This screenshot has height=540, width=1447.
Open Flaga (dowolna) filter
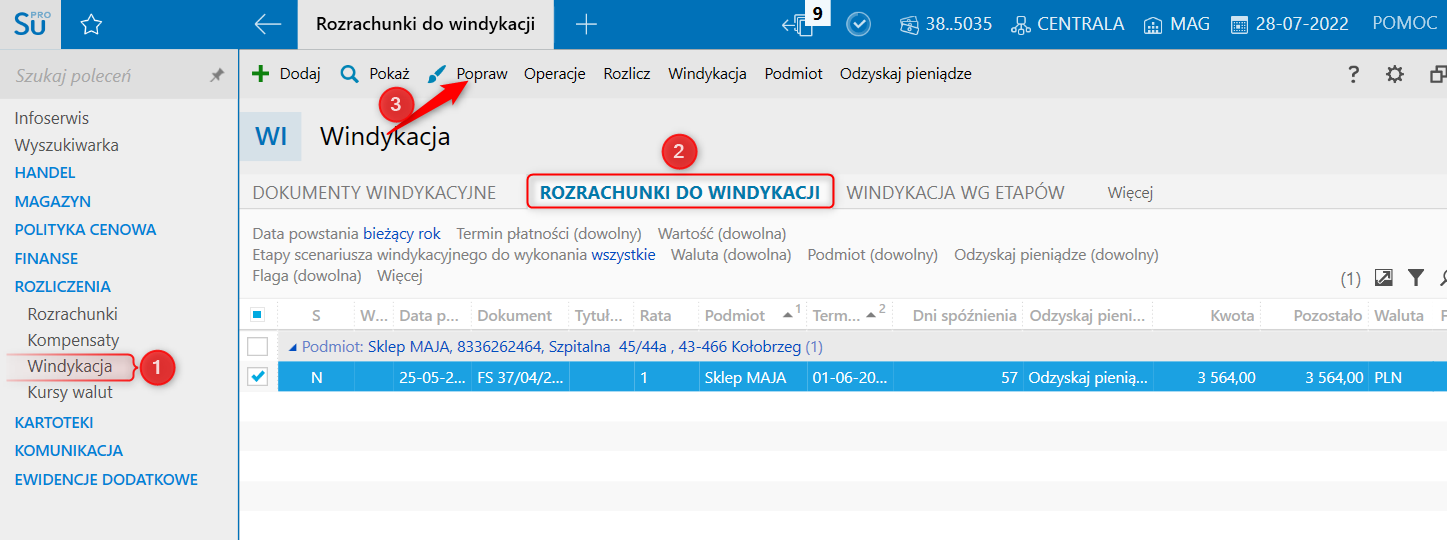(307, 276)
